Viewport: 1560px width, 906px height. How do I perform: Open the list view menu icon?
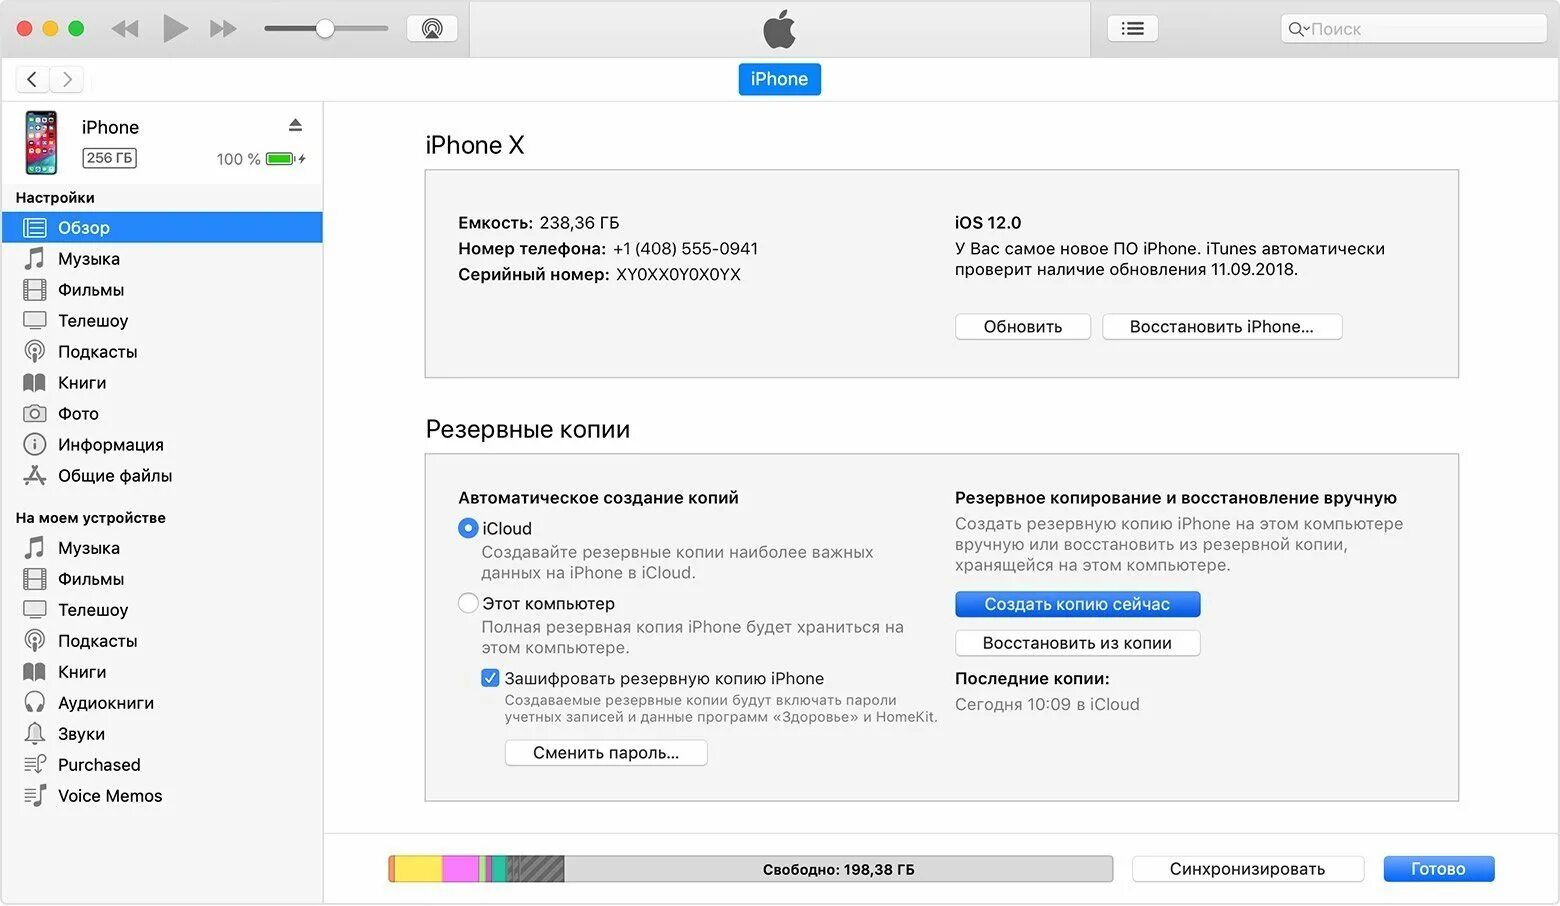pos(1132,29)
